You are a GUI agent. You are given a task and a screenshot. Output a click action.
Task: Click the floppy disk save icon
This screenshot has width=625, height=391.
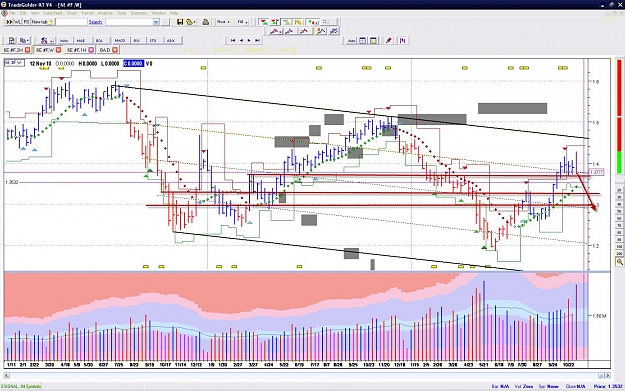180,22
